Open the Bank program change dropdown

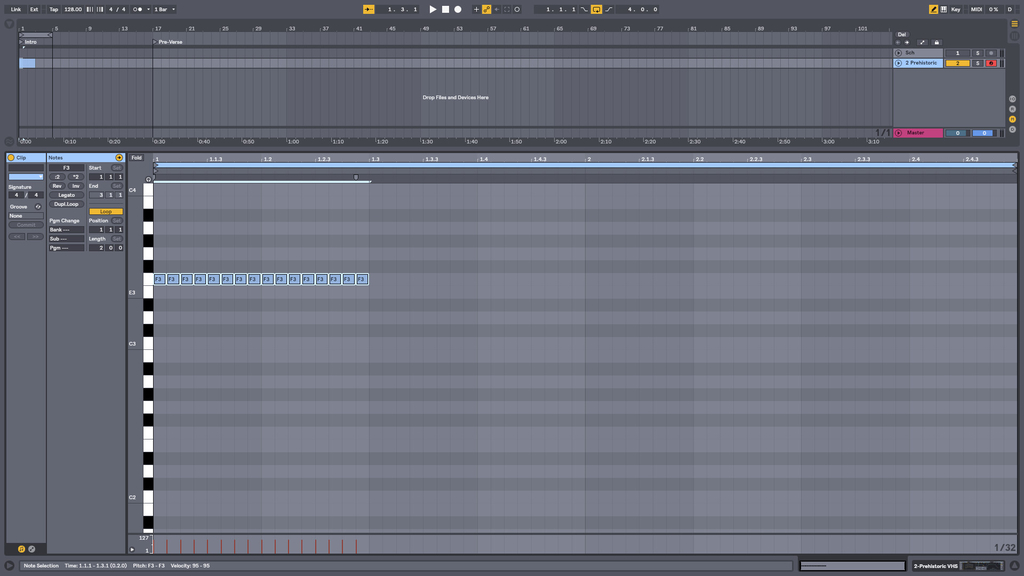[x=65, y=229]
